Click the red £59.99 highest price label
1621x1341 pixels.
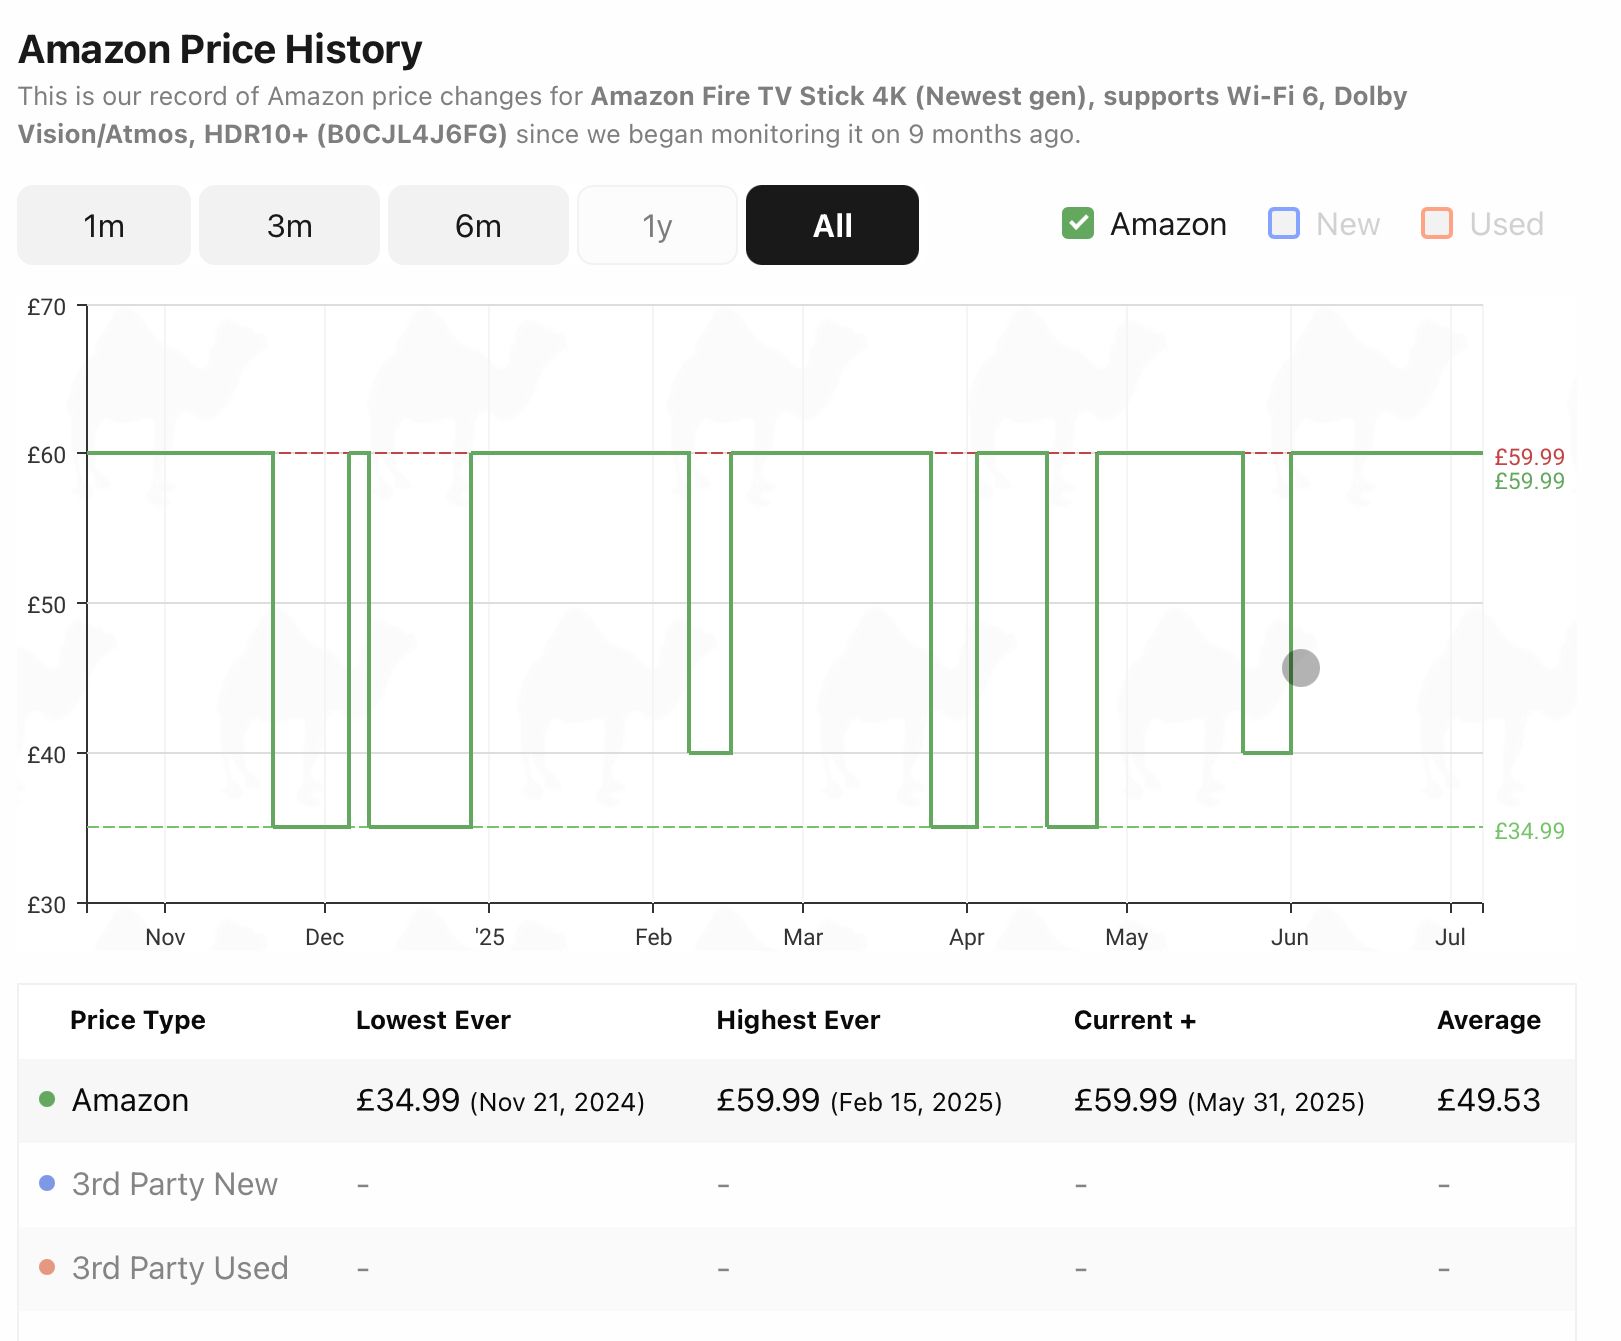(1529, 457)
